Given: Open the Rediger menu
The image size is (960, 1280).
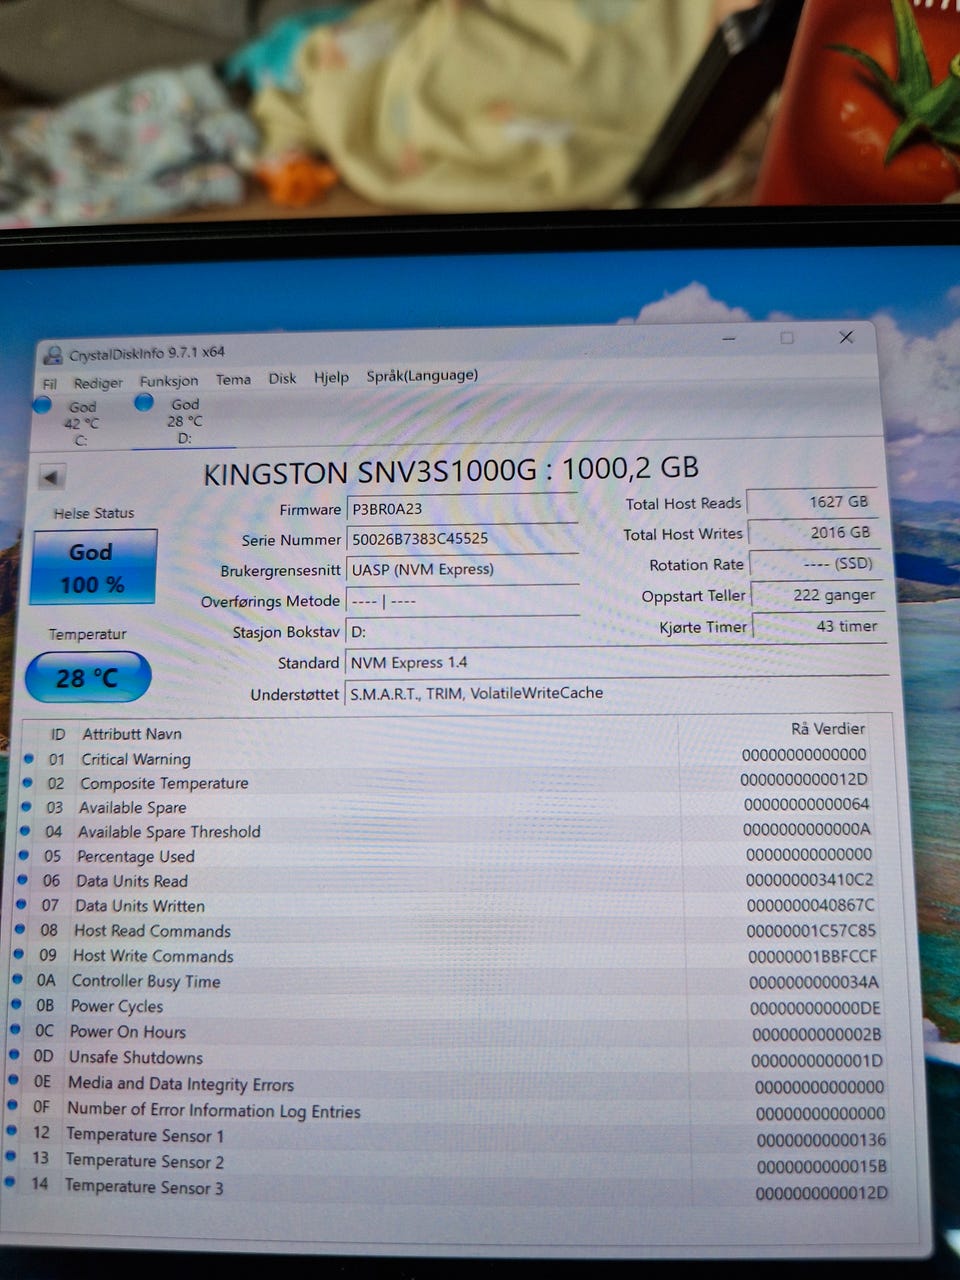Looking at the screenshot, I should coord(98,383).
